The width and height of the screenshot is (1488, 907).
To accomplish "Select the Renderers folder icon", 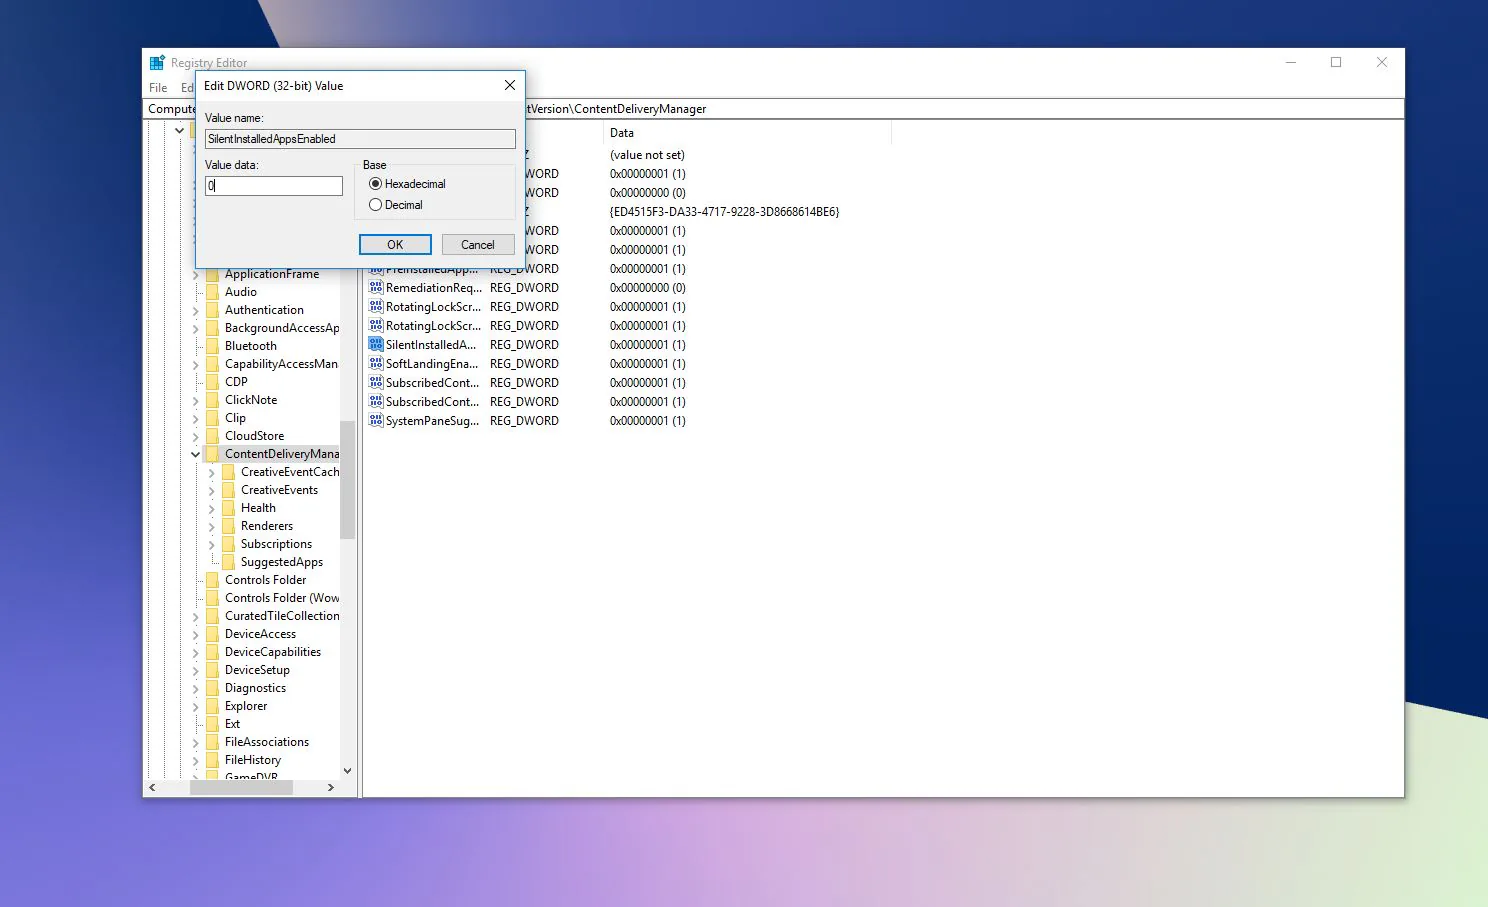I will click(x=228, y=526).
